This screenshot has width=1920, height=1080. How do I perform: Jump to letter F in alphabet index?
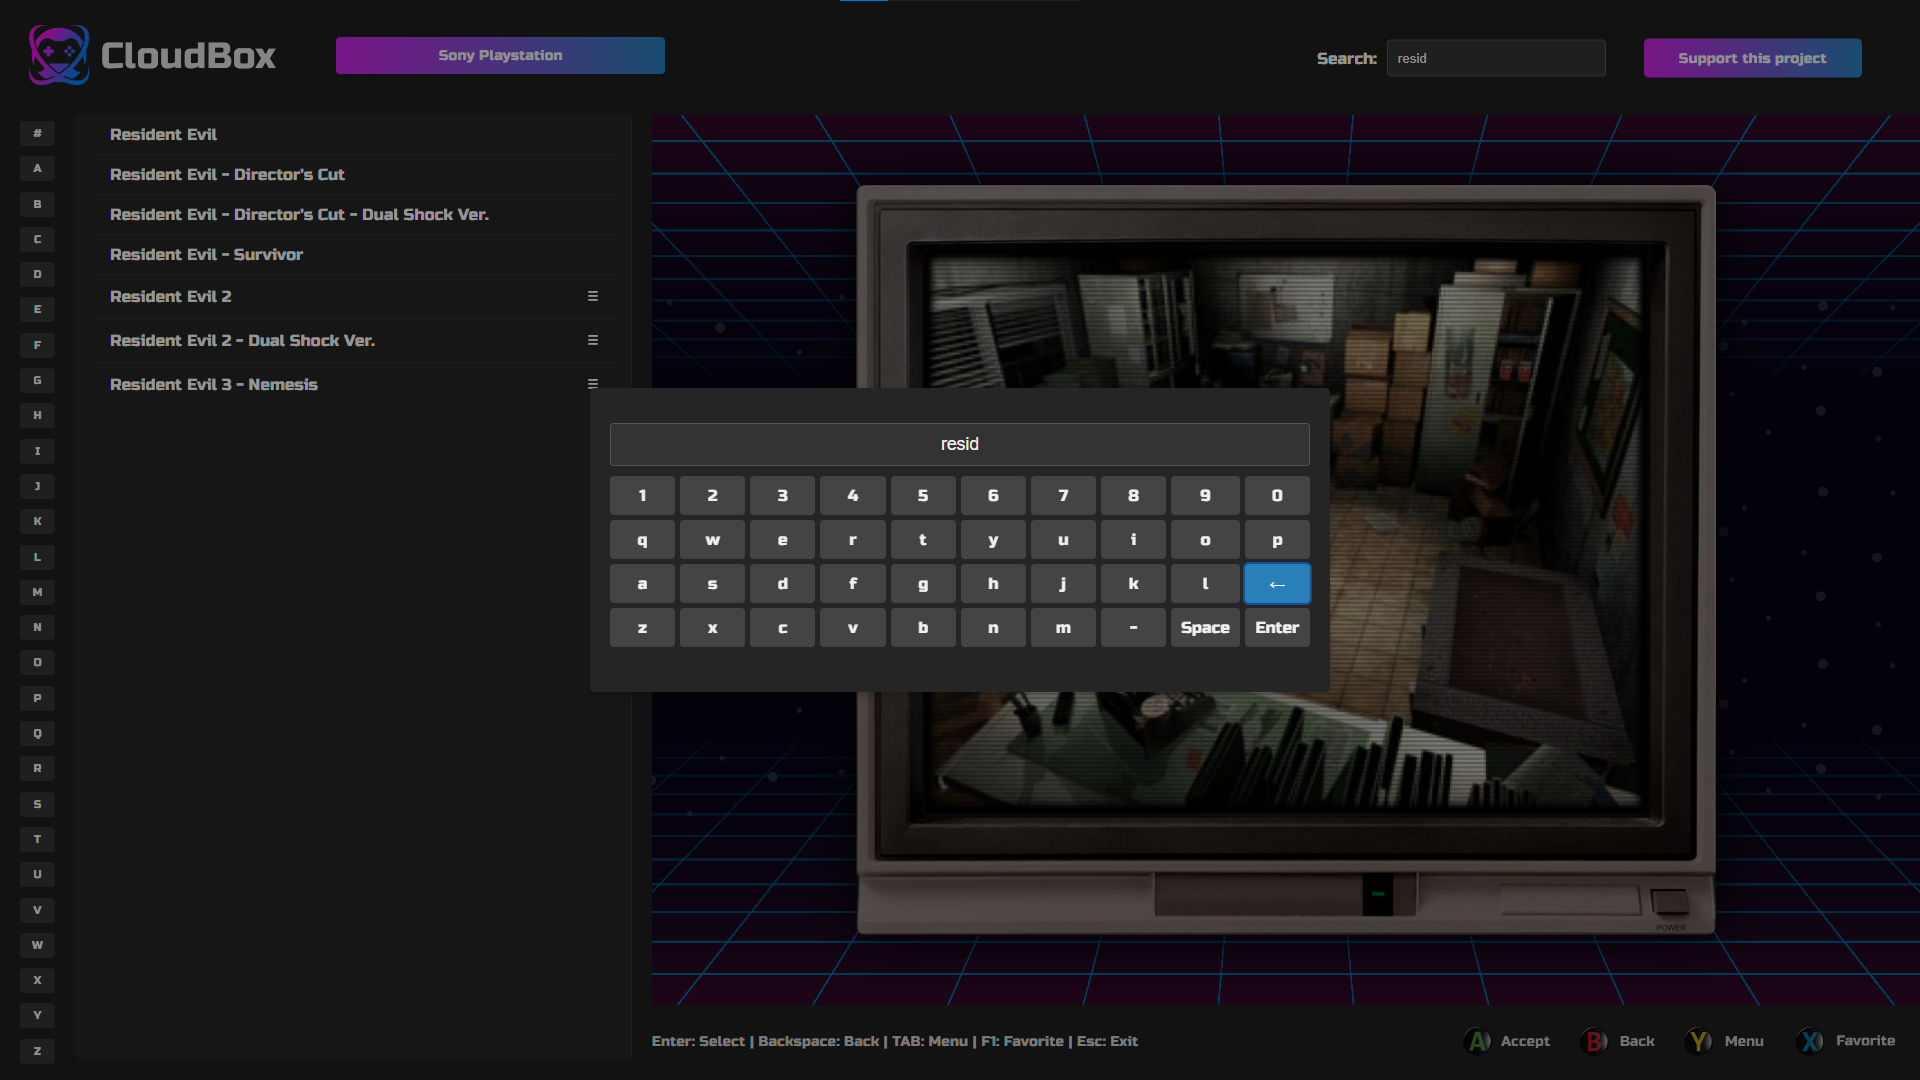point(37,345)
